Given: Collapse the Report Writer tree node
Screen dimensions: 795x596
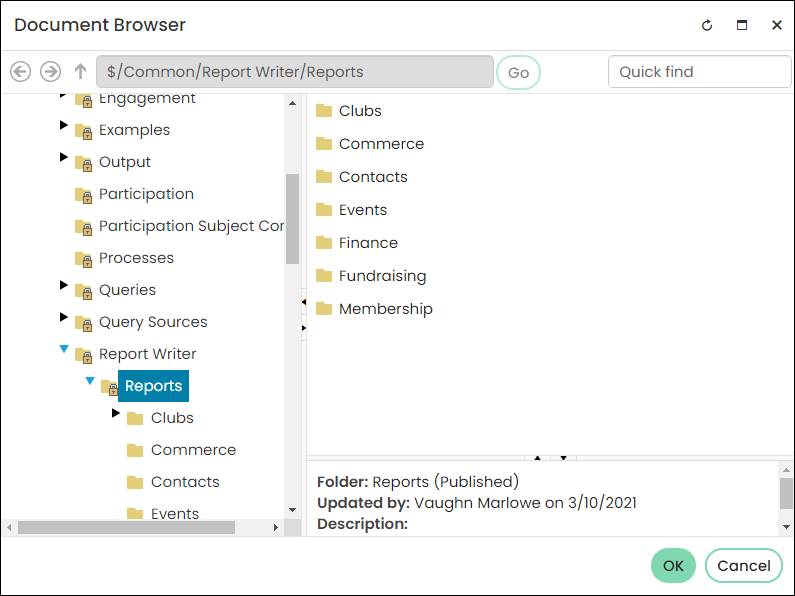Looking at the screenshot, I should click(63, 349).
